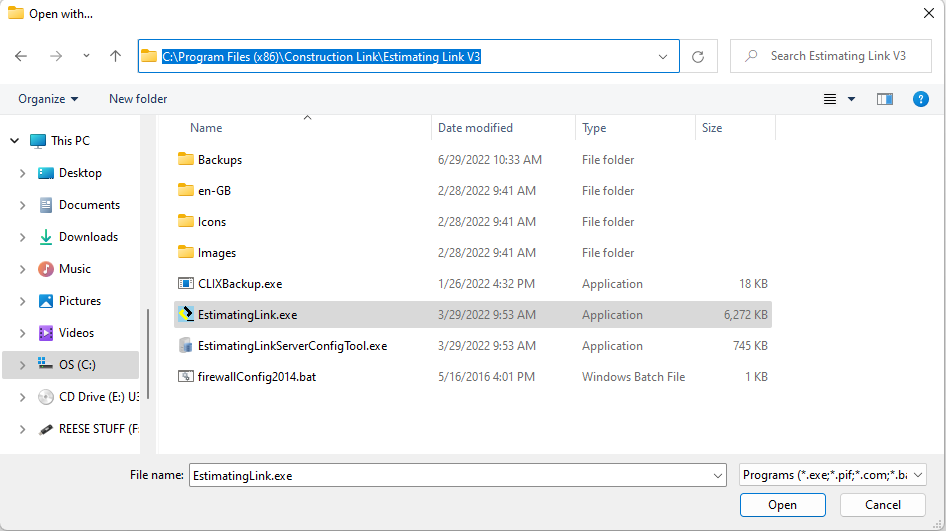Select the Images folder icon
This screenshot has height=531, width=946.
tap(186, 252)
